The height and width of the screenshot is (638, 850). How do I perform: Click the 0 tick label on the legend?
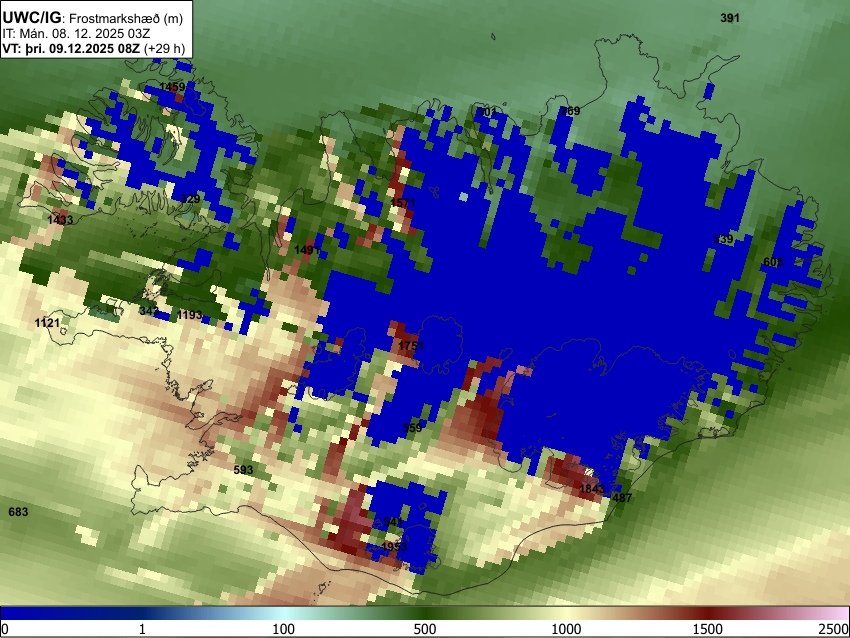[5, 629]
